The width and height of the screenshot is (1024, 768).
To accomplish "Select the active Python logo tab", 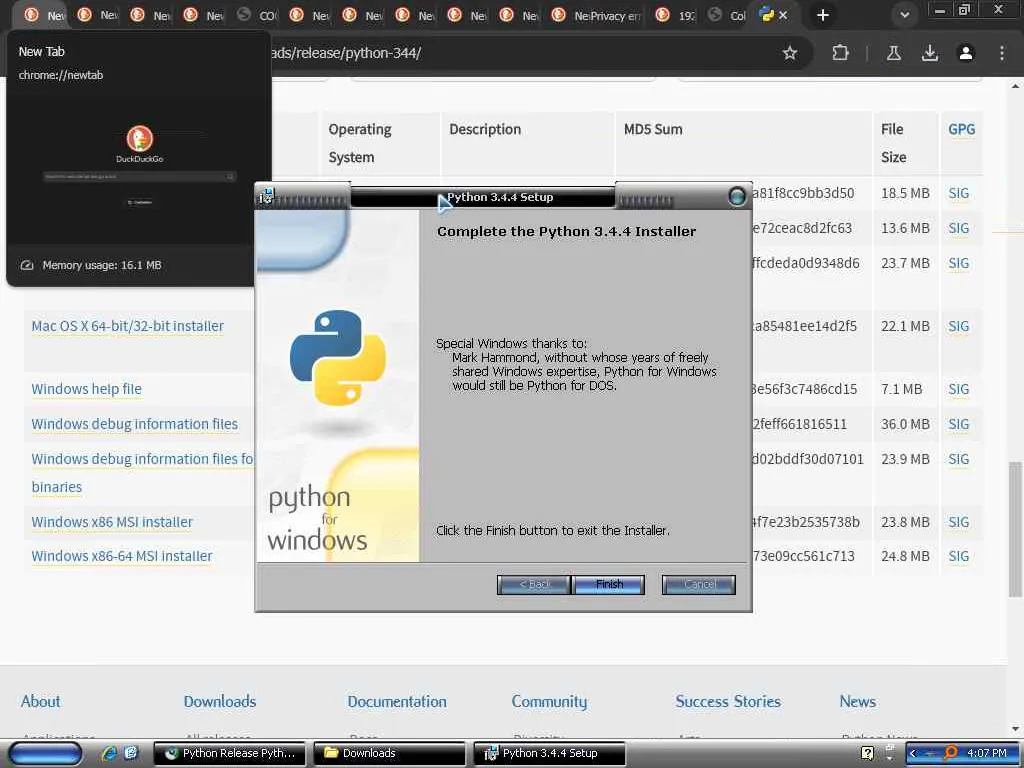I will coord(767,15).
